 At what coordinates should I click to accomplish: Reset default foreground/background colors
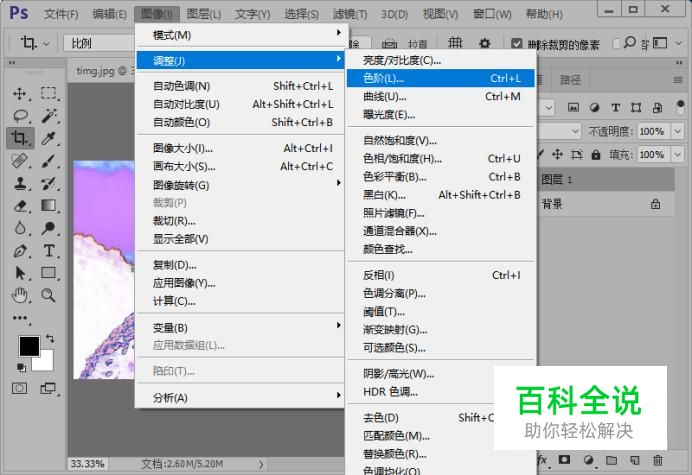[21, 367]
